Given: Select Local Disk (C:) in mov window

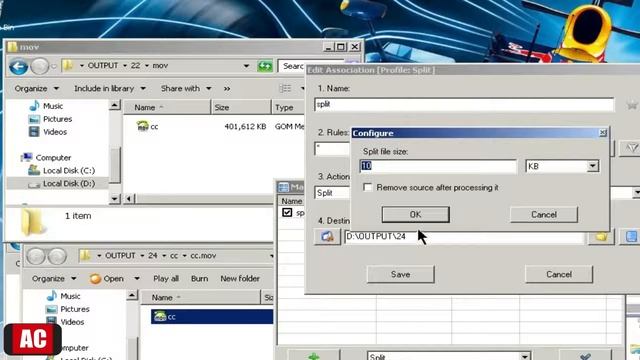Looking at the screenshot, I should 61,171.
